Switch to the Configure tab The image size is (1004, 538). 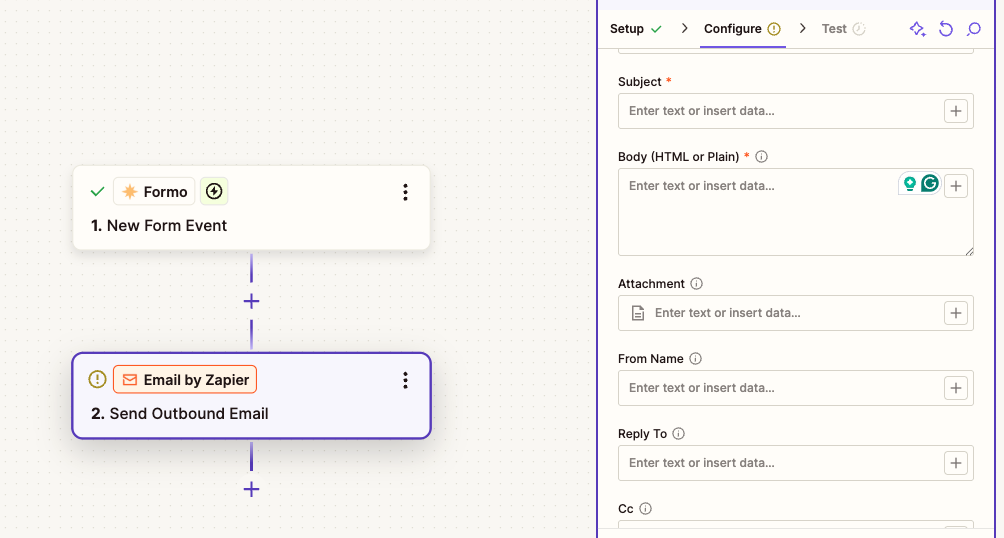pyautogui.click(x=742, y=29)
